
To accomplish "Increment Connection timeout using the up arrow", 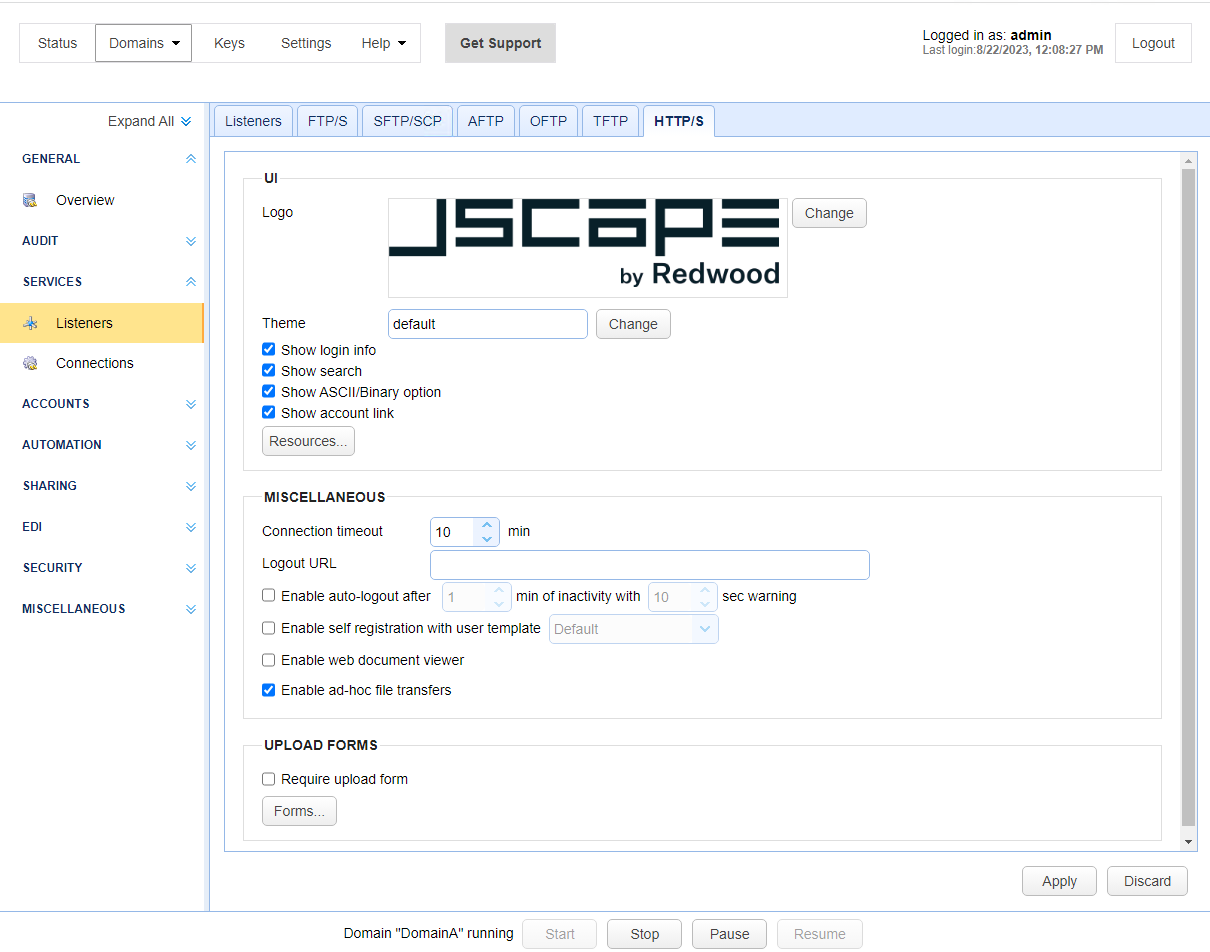I will click(487, 525).
